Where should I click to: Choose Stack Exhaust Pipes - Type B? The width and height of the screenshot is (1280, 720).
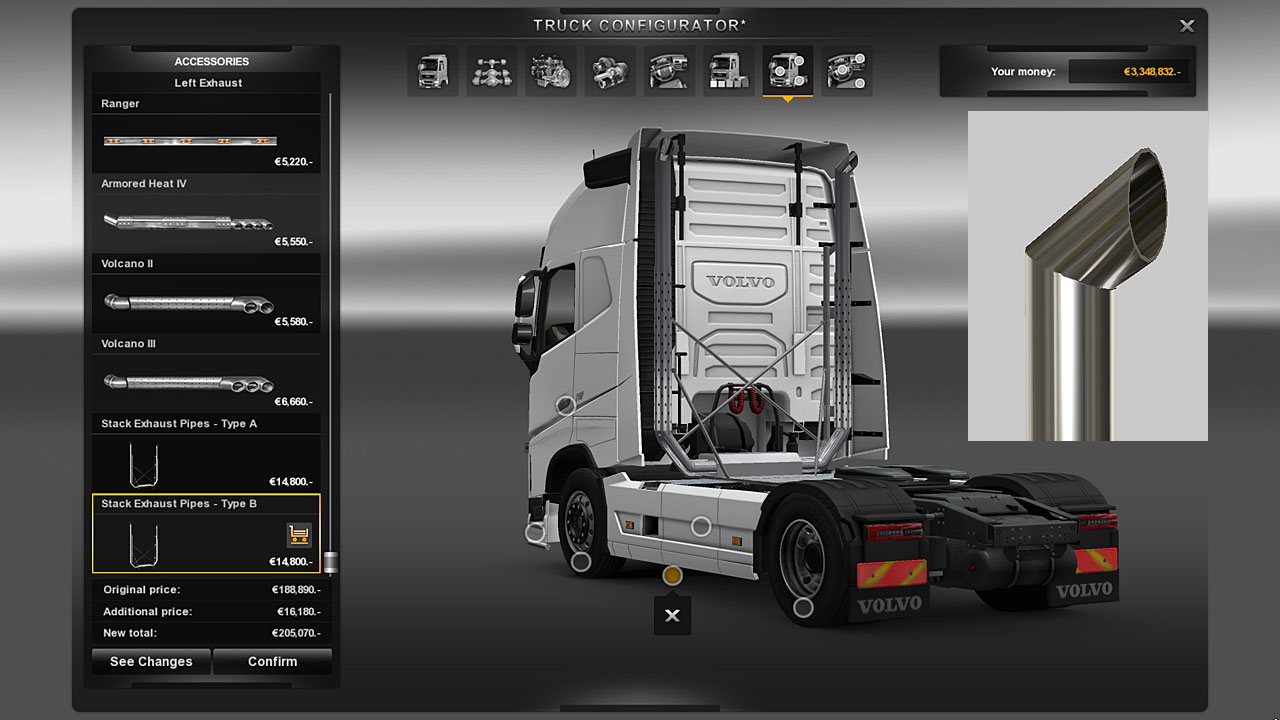coord(207,533)
